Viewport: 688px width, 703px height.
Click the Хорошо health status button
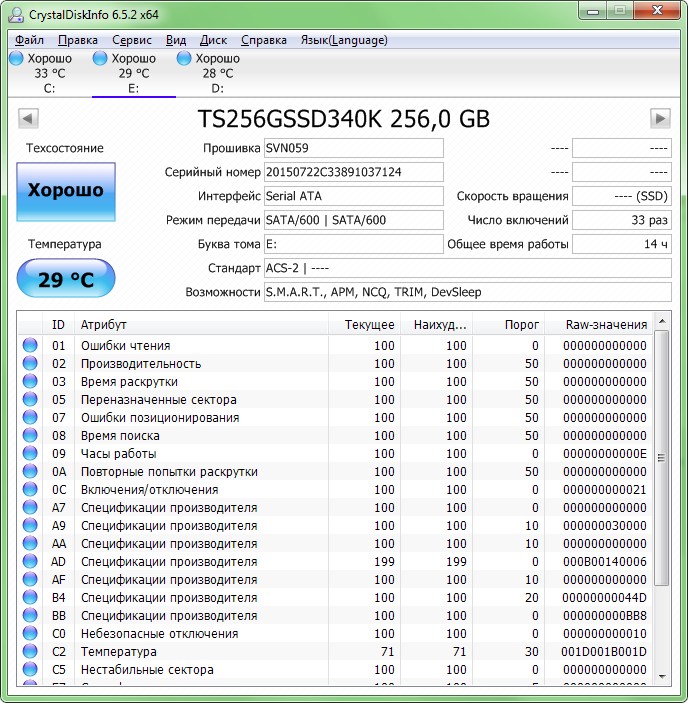[66, 191]
